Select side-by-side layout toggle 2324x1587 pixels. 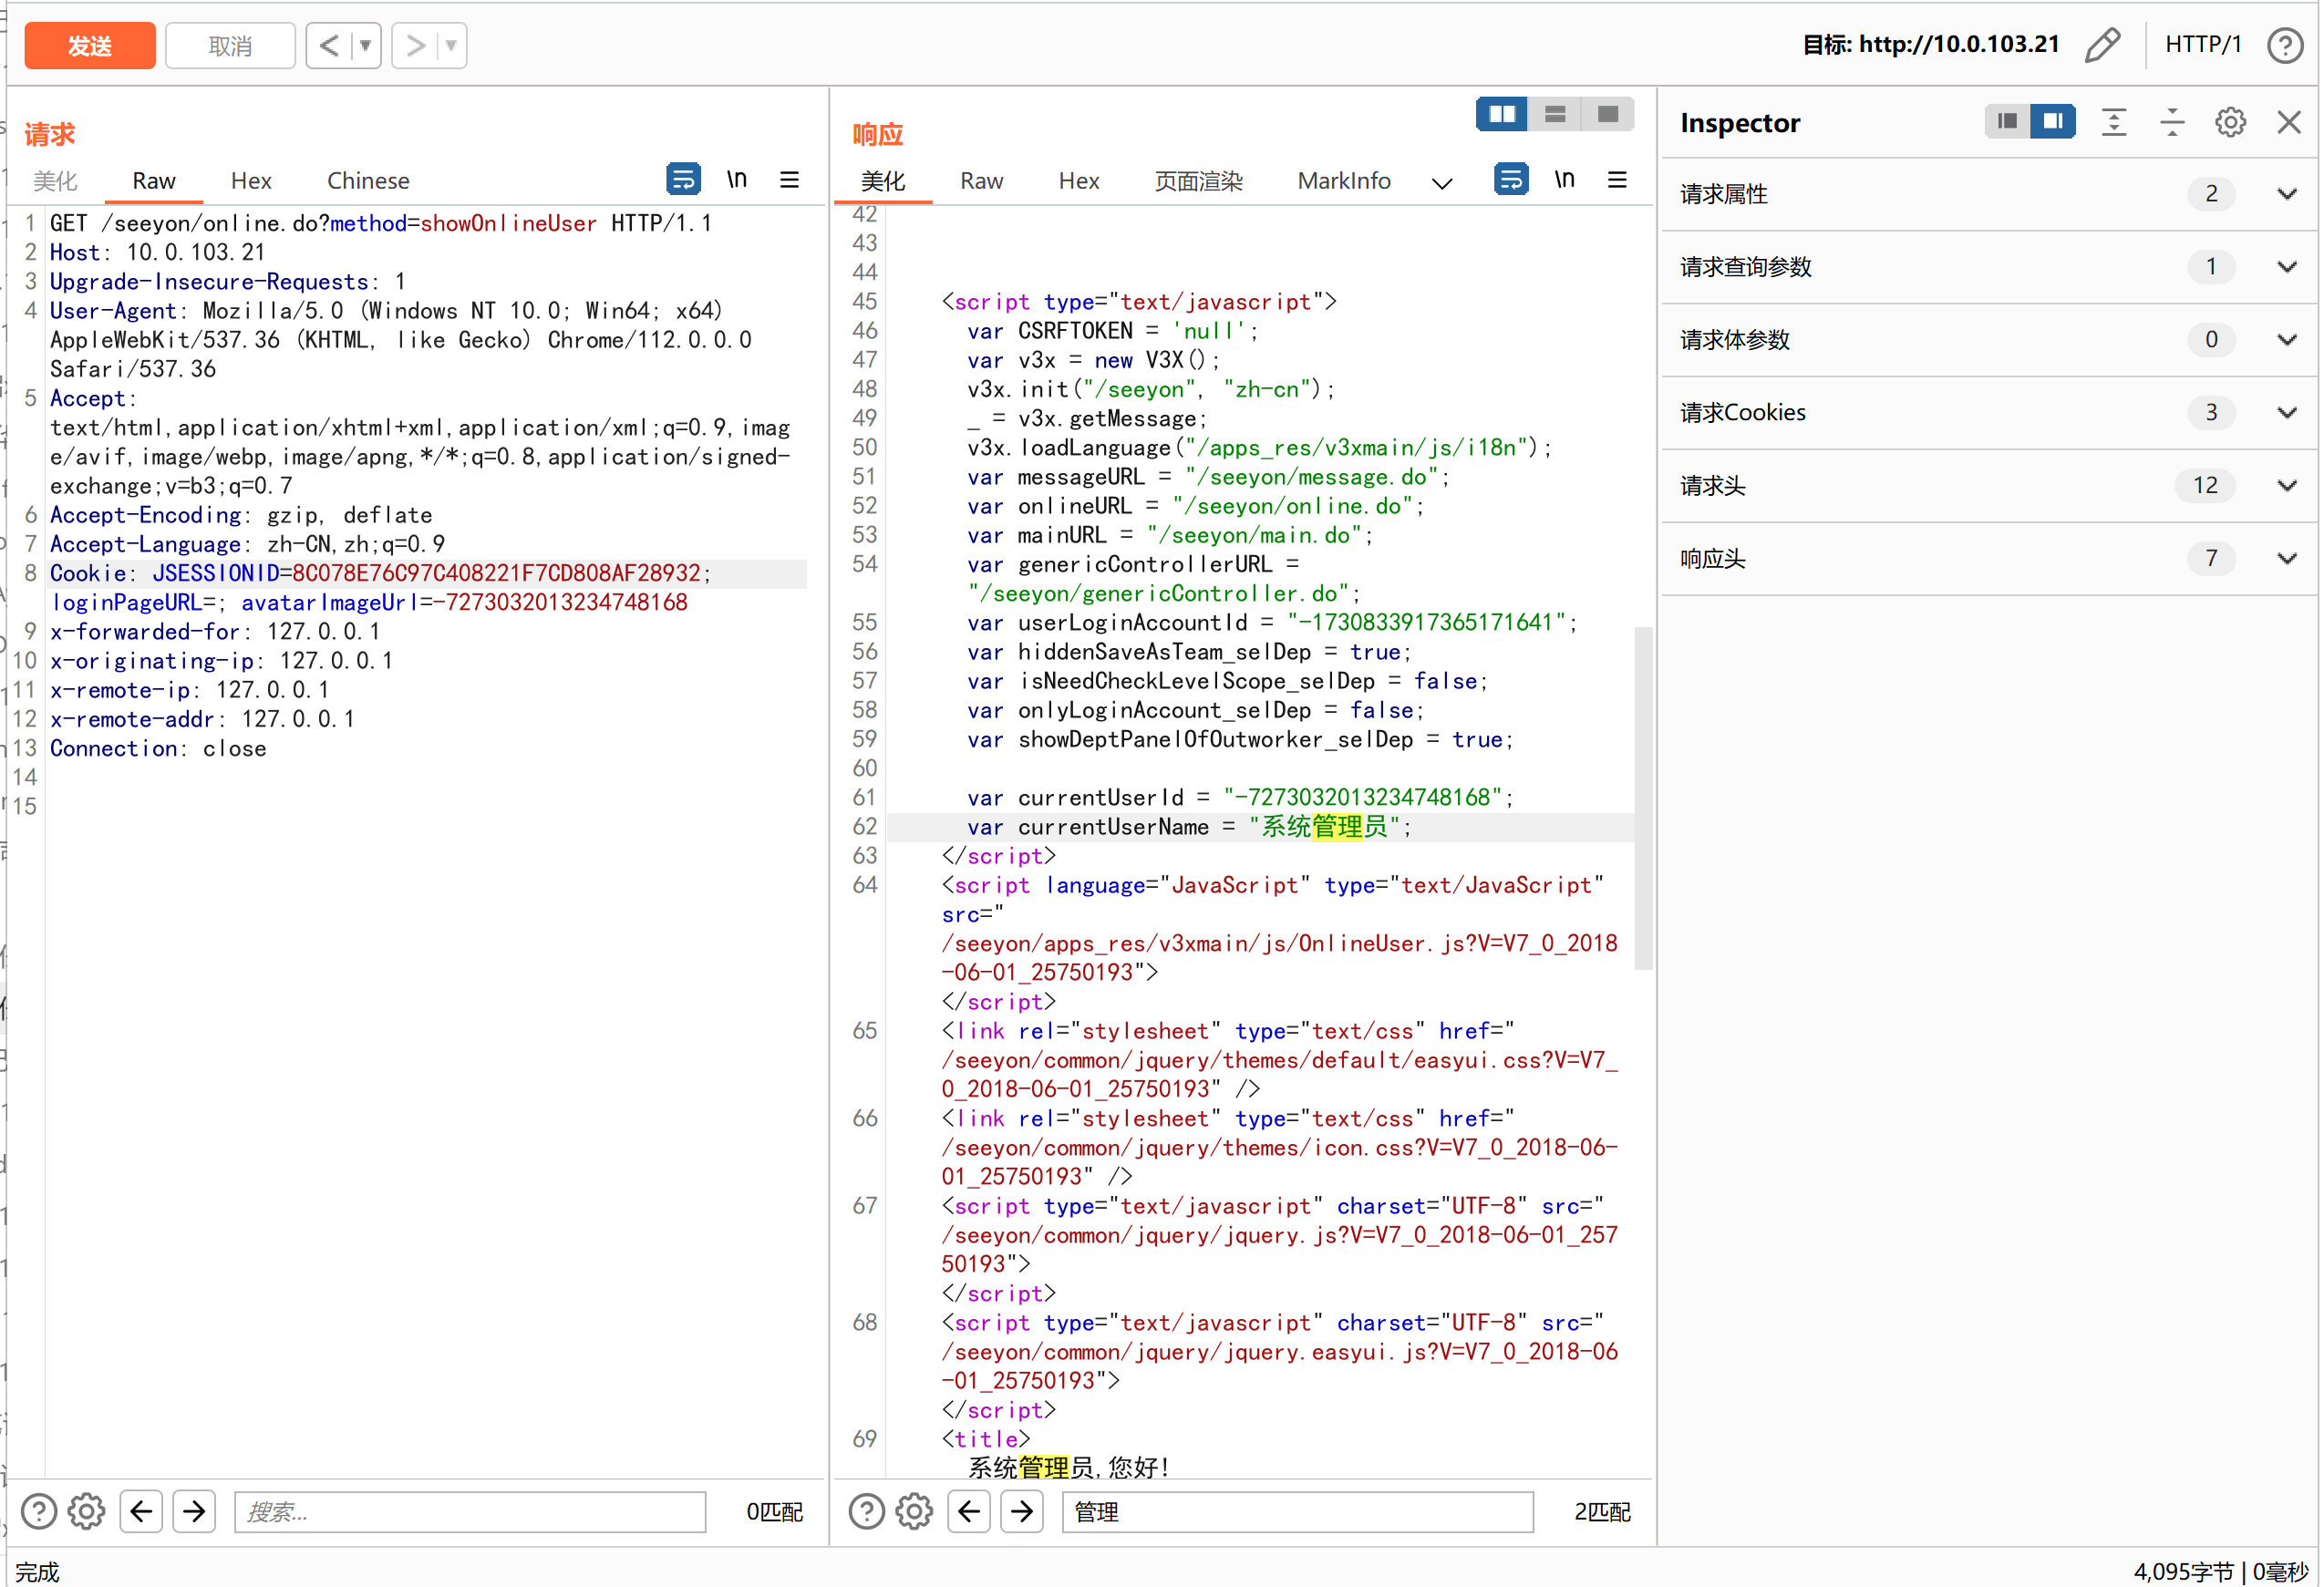pos(1501,114)
